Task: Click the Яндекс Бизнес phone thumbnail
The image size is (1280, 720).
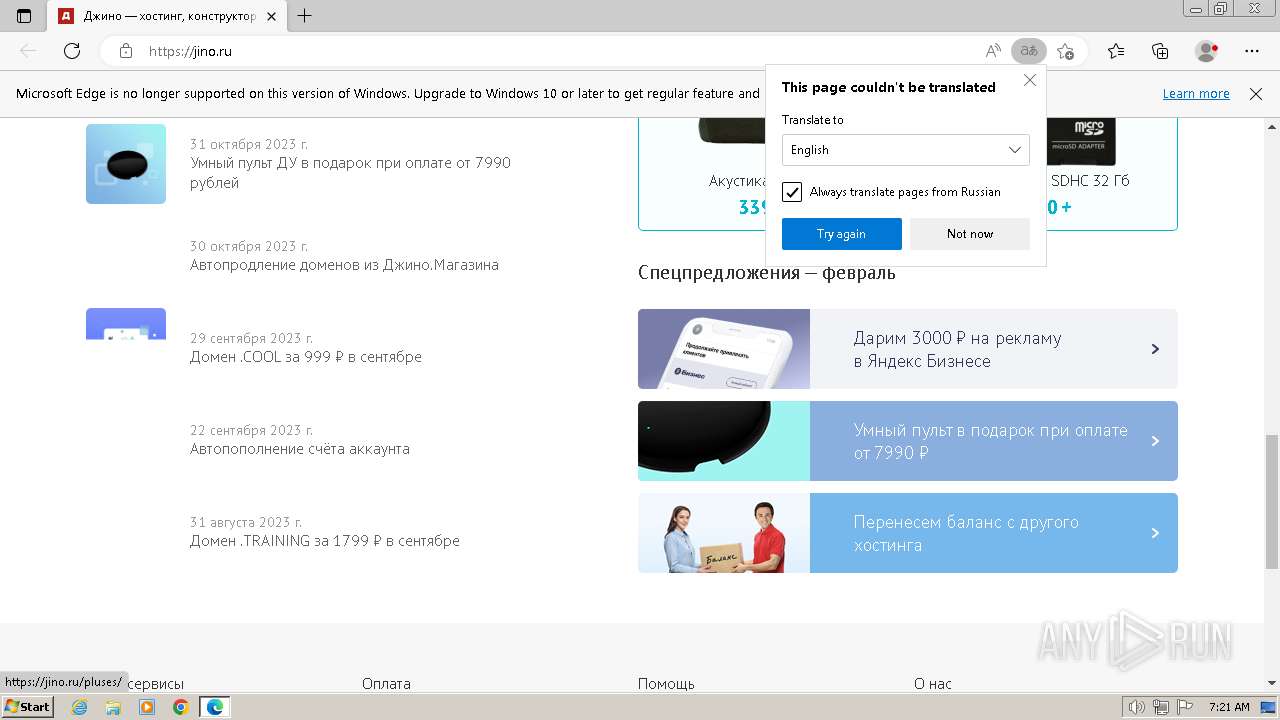Action: (x=724, y=349)
